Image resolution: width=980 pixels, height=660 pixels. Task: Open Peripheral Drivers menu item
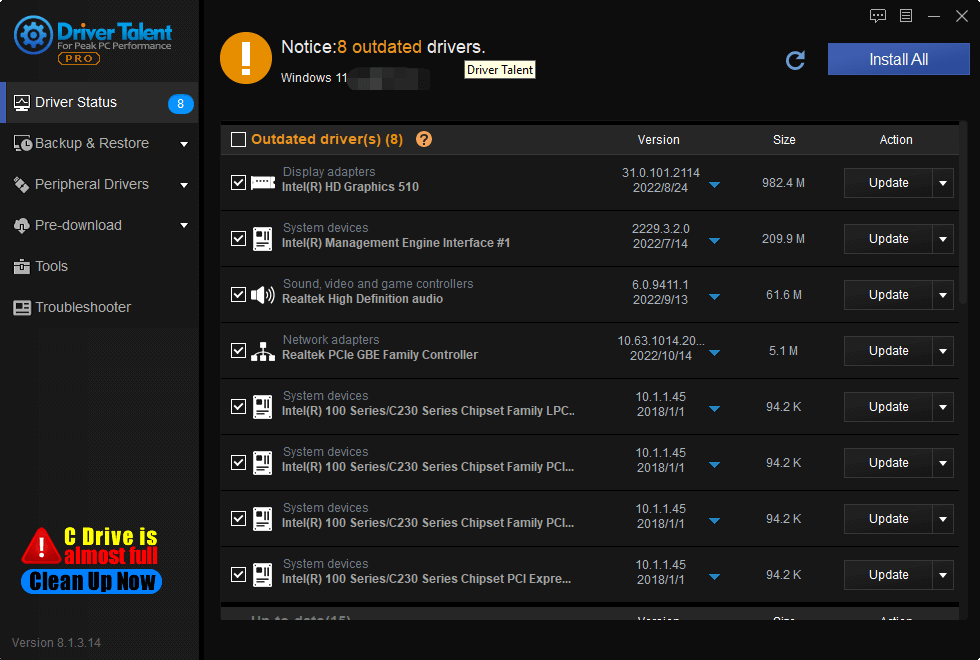[x=100, y=184]
